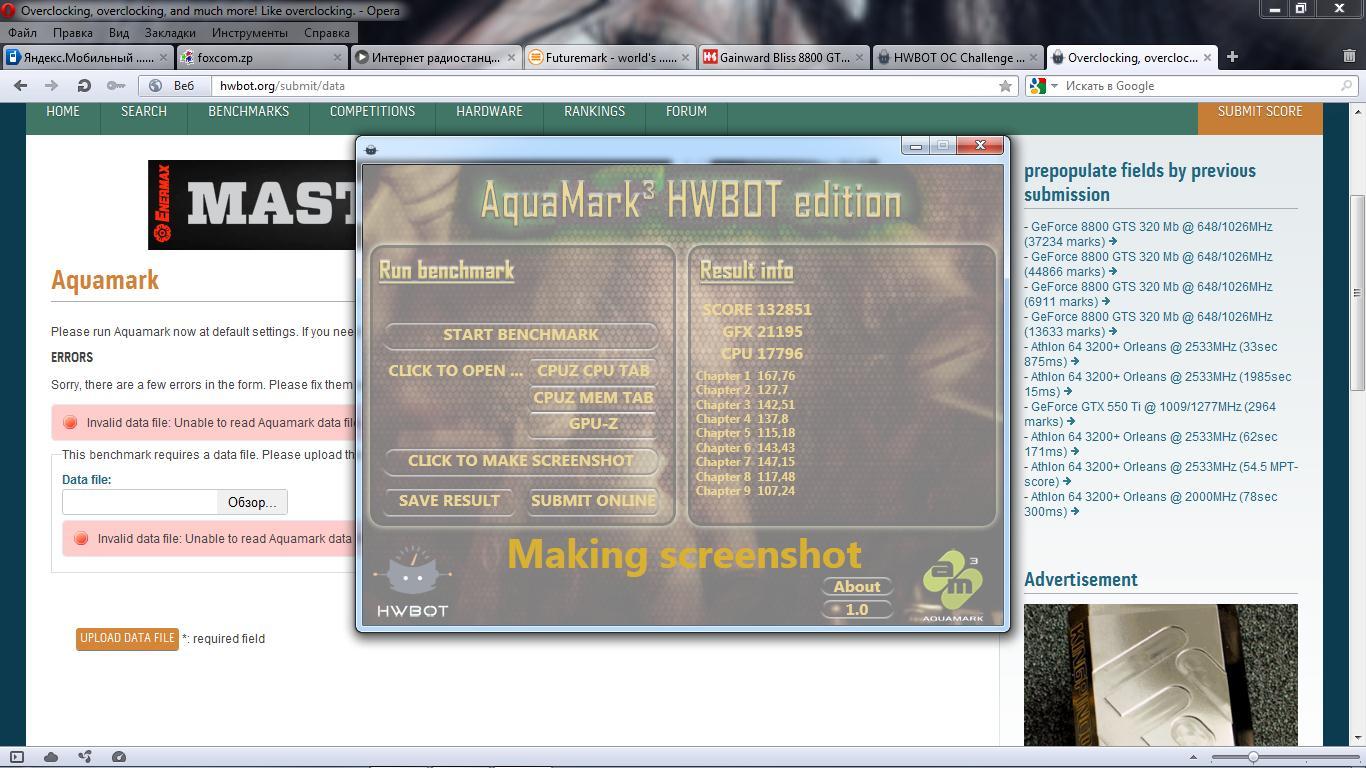Bookmark the page with the star icon
This screenshot has height=768, width=1366.
point(1005,86)
